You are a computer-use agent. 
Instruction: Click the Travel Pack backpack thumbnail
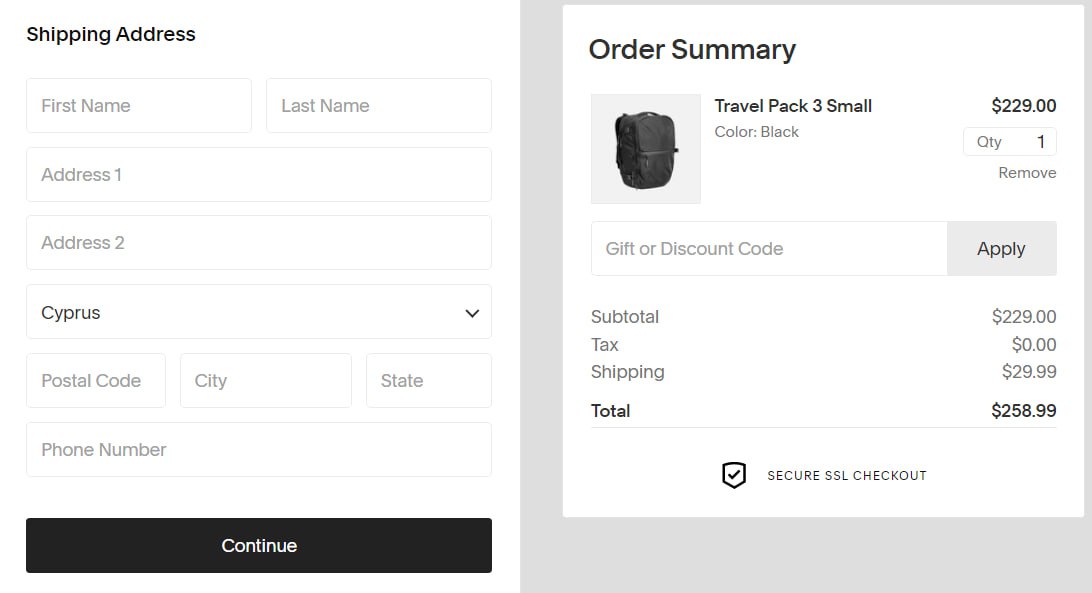[x=646, y=149]
